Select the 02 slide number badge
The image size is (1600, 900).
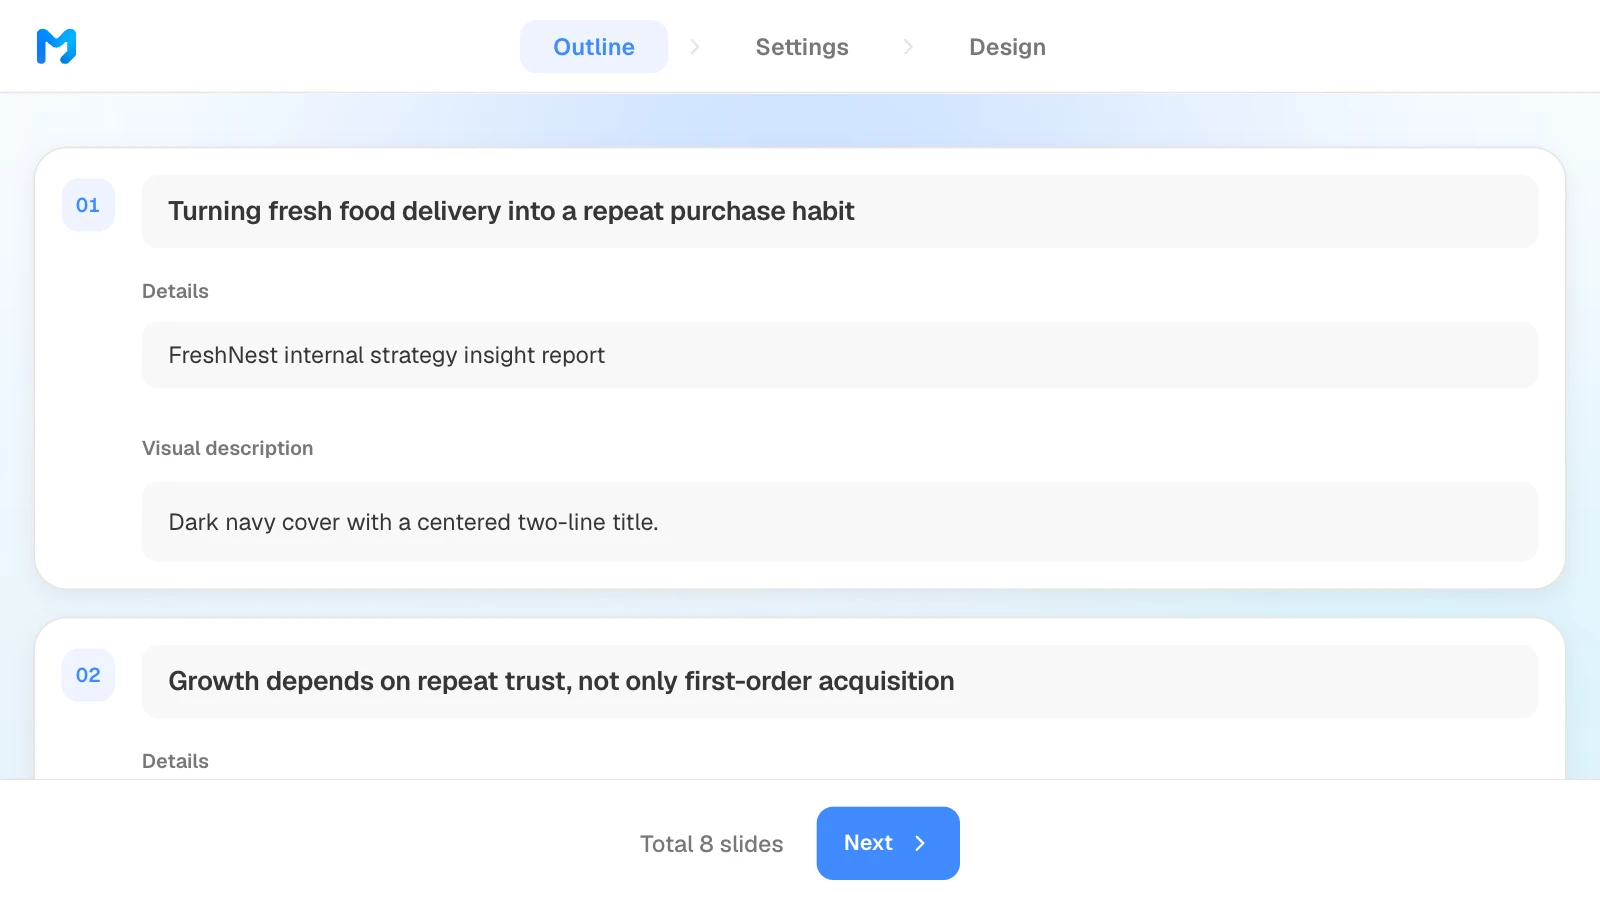pyautogui.click(x=88, y=675)
